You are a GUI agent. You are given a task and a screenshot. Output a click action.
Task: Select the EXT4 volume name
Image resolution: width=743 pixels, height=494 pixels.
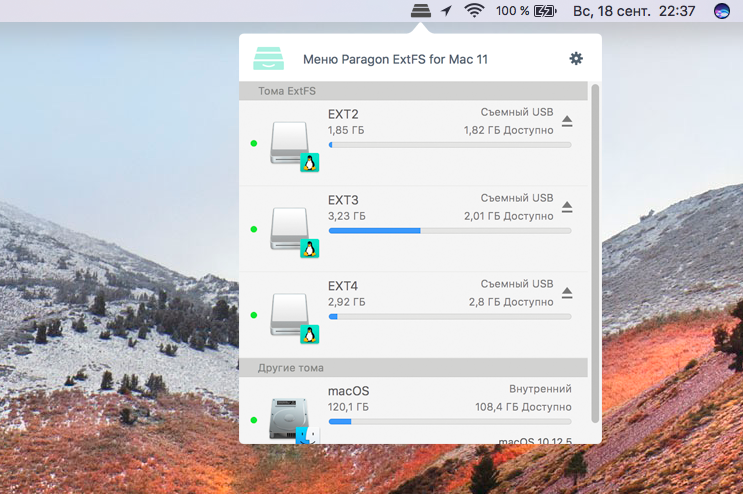343,286
